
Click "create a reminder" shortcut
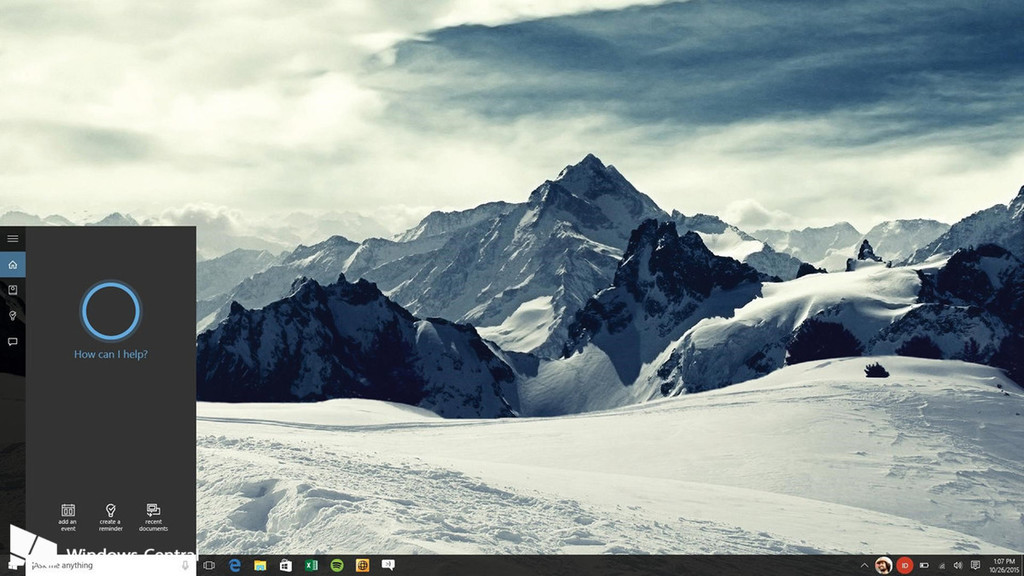click(110, 516)
